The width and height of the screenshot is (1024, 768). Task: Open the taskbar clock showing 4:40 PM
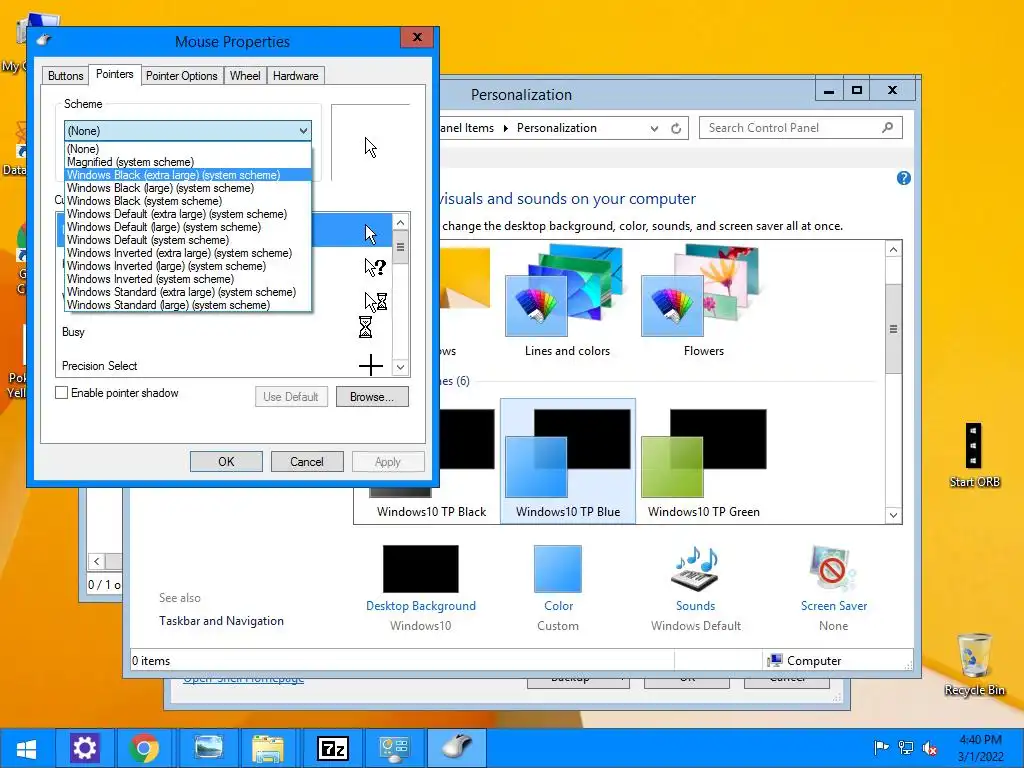(x=980, y=748)
